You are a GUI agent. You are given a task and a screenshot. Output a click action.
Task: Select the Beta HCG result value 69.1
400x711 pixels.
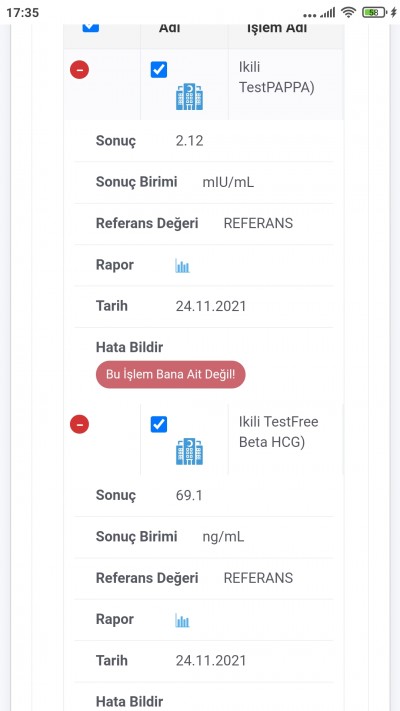189,495
